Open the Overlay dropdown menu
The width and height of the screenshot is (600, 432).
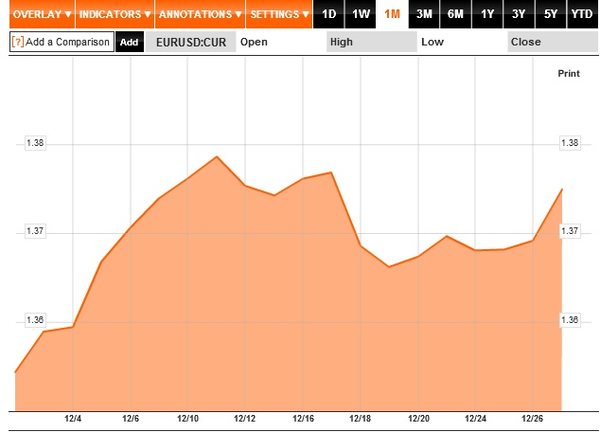coord(42,14)
